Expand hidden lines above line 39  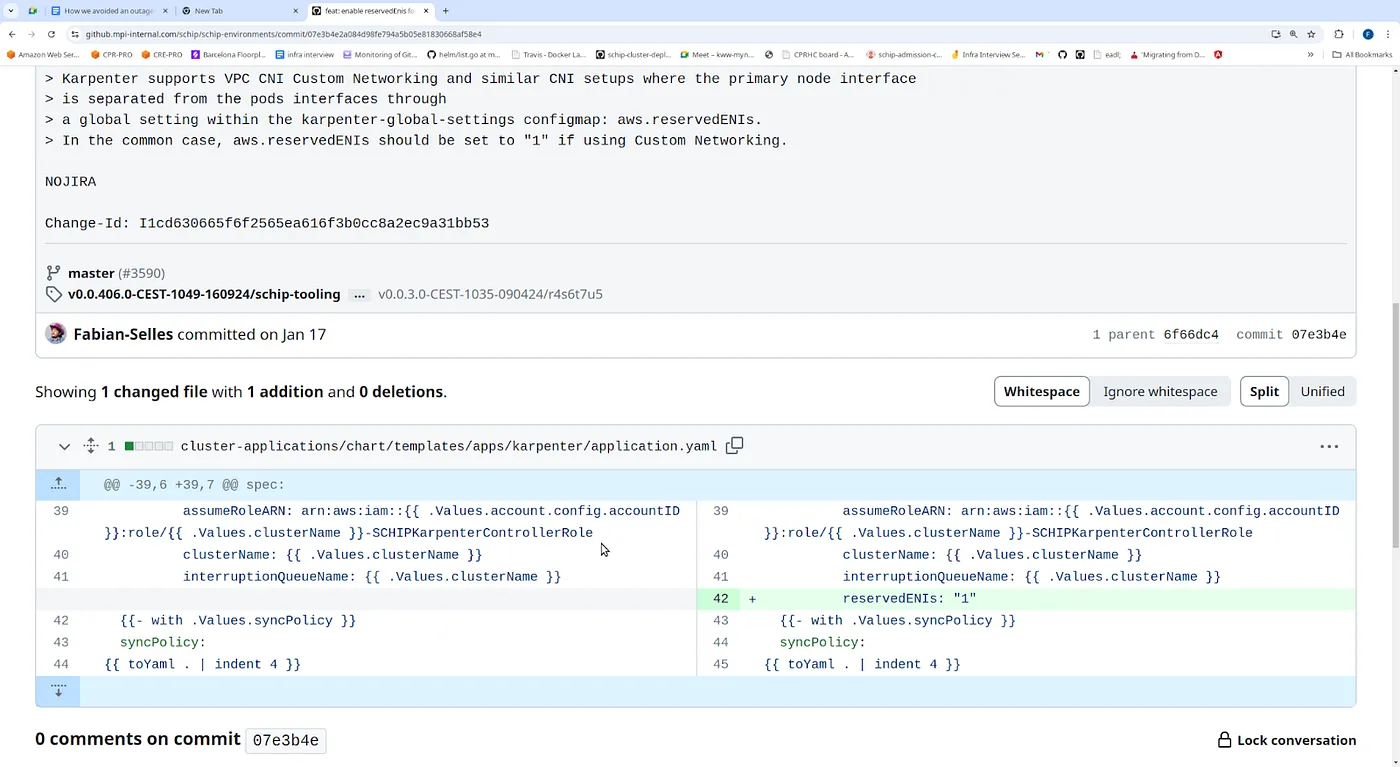pyautogui.click(x=58, y=485)
